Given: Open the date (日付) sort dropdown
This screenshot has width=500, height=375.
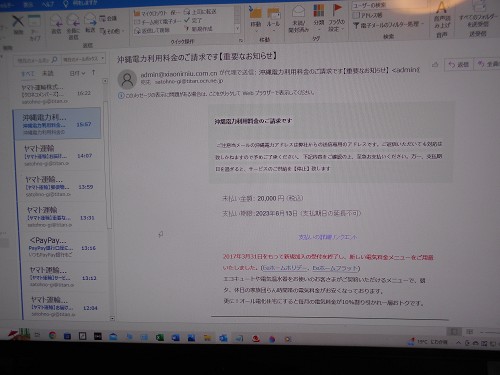Looking at the screenshot, I should point(77,73).
